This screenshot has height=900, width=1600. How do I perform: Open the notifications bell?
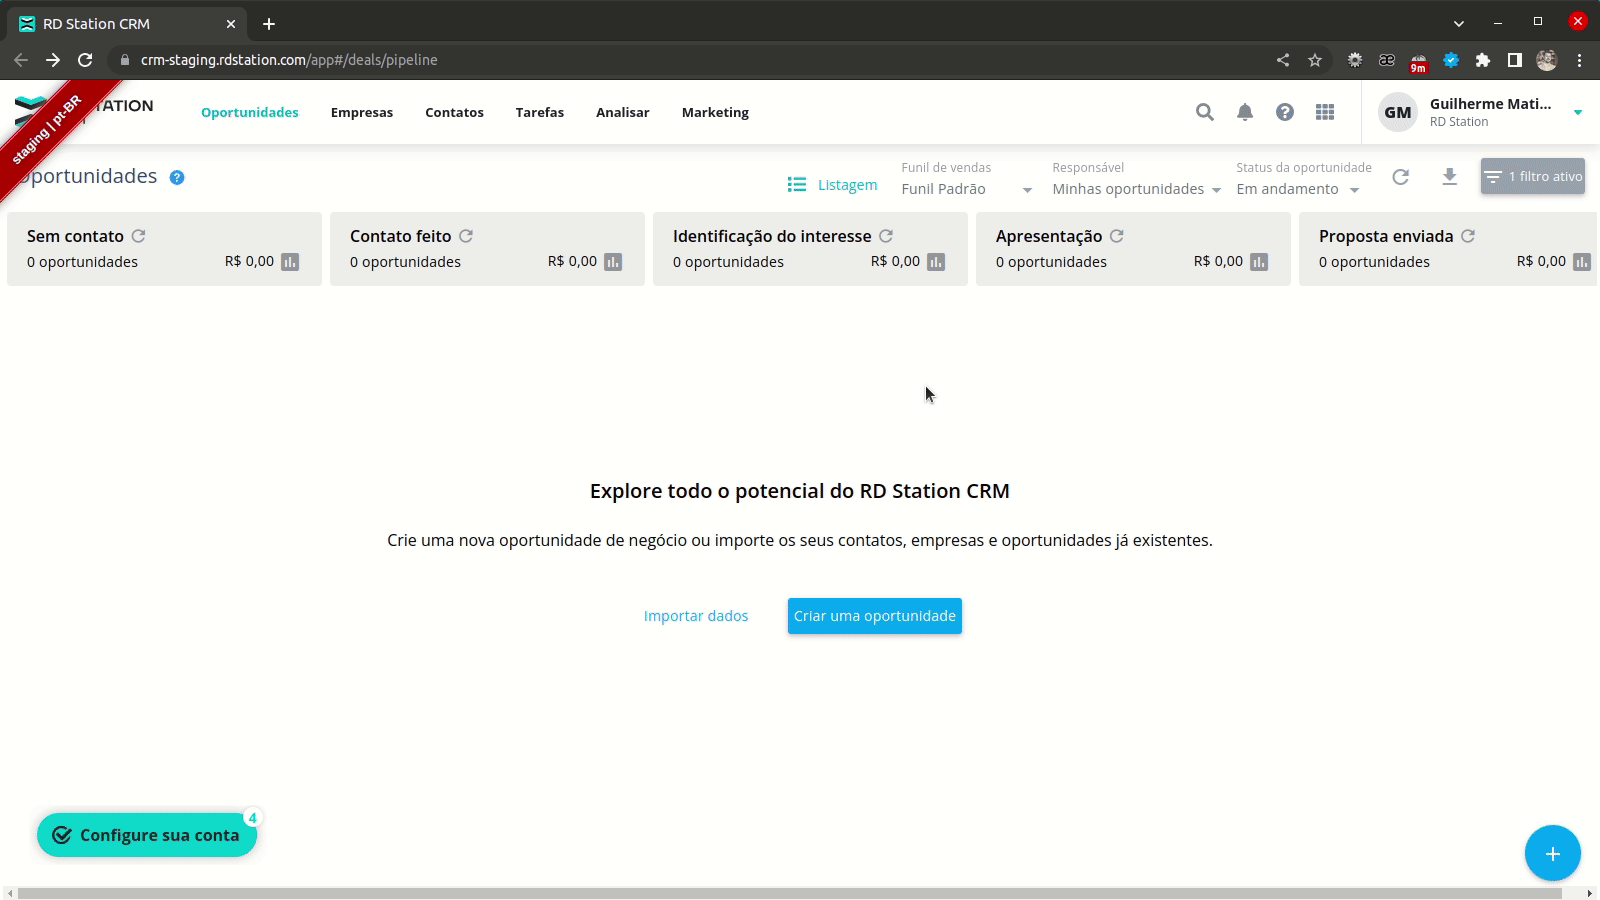coord(1245,112)
